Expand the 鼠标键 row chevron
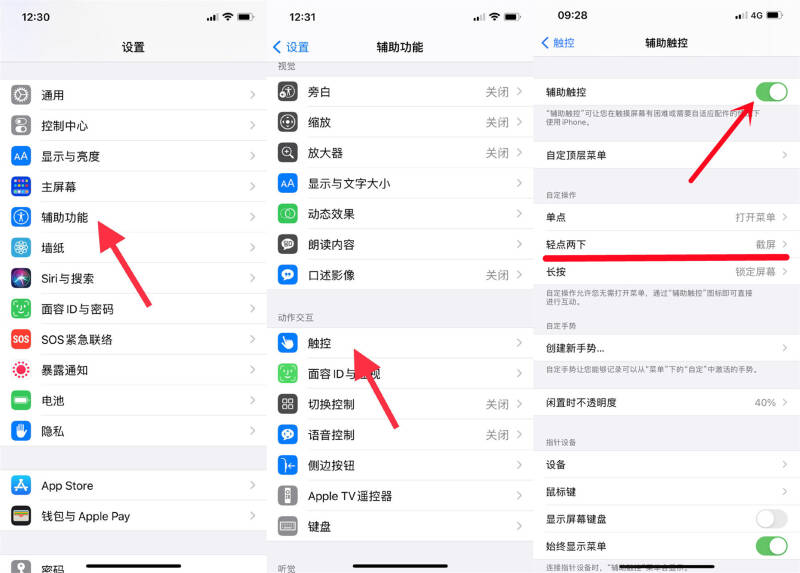 click(785, 492)
